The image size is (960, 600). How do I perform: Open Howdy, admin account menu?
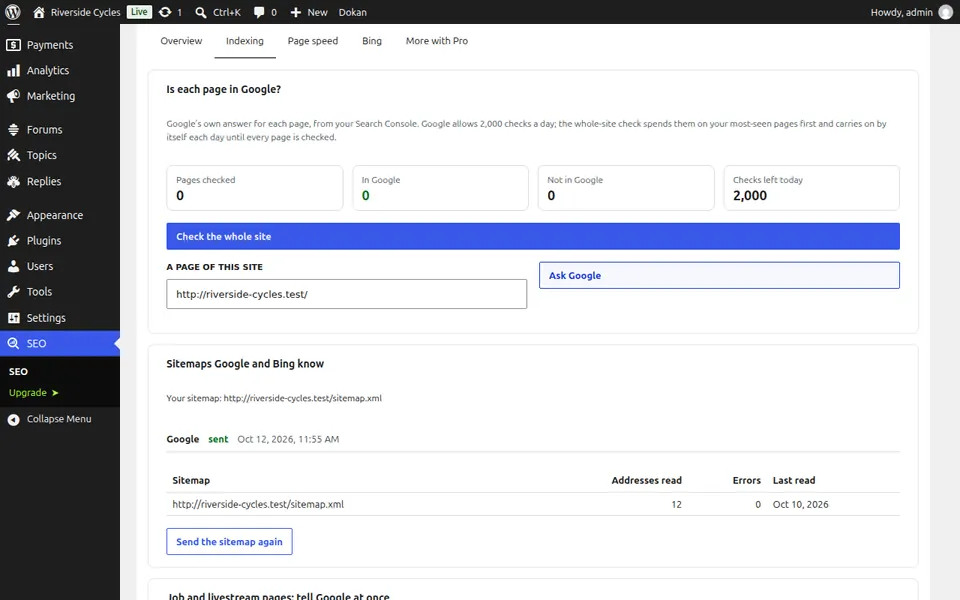point(911,12)
